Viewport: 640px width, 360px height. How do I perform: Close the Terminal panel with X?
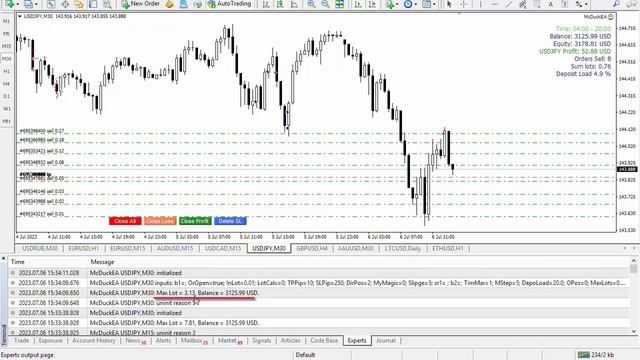pyautogui.click(x=3, y=259)
